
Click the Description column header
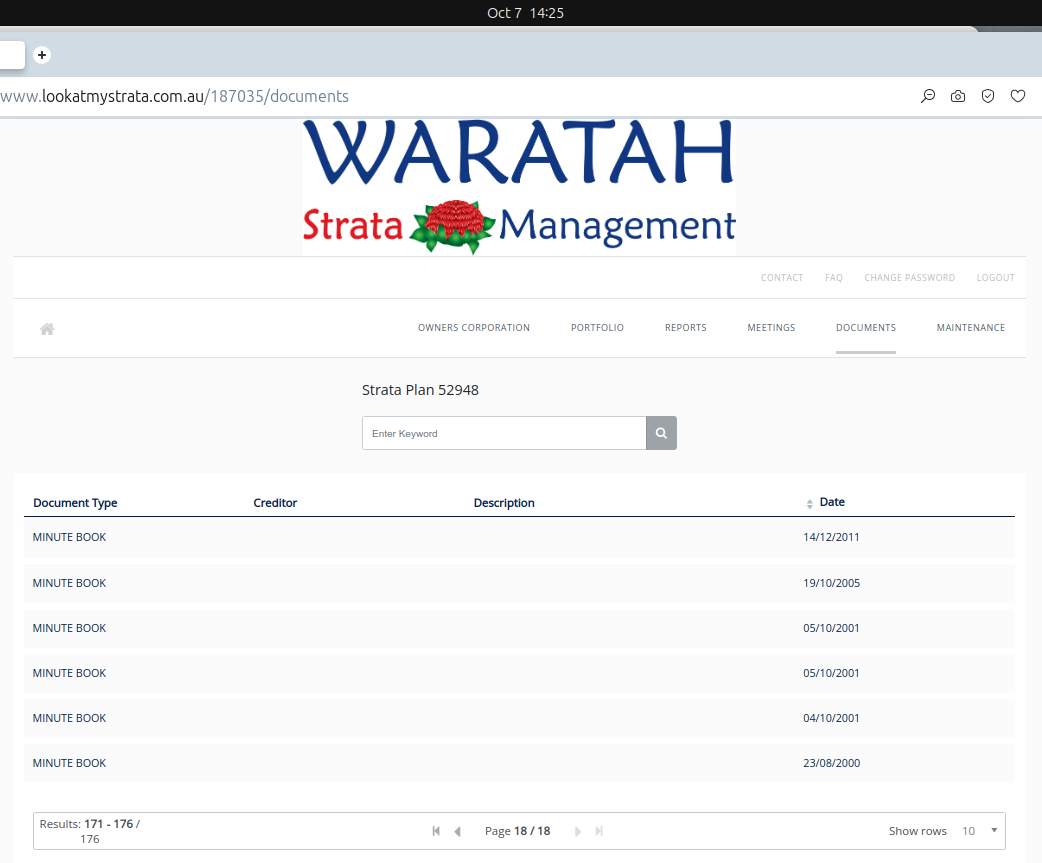(x=504, y=503)
